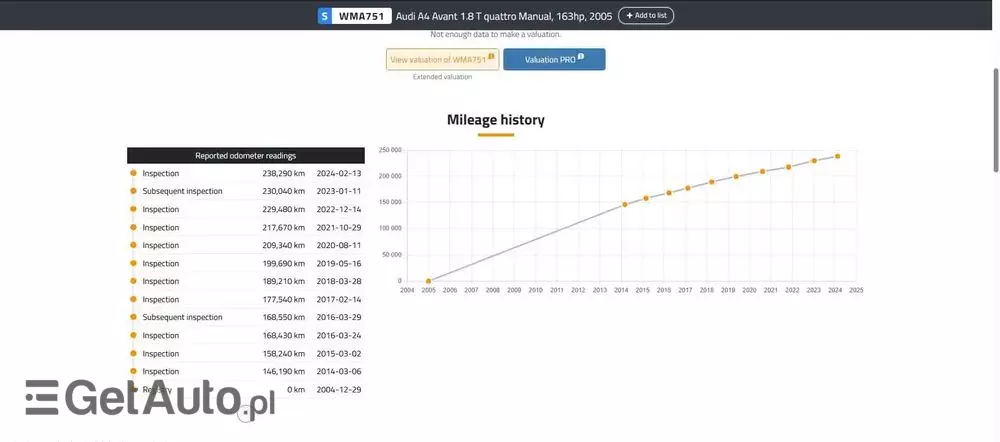This screenshot has height=442, width=1000.
Task: Select the 2005 data point on mileage chart
Action: pyautogui.click(x=428, y=281)
